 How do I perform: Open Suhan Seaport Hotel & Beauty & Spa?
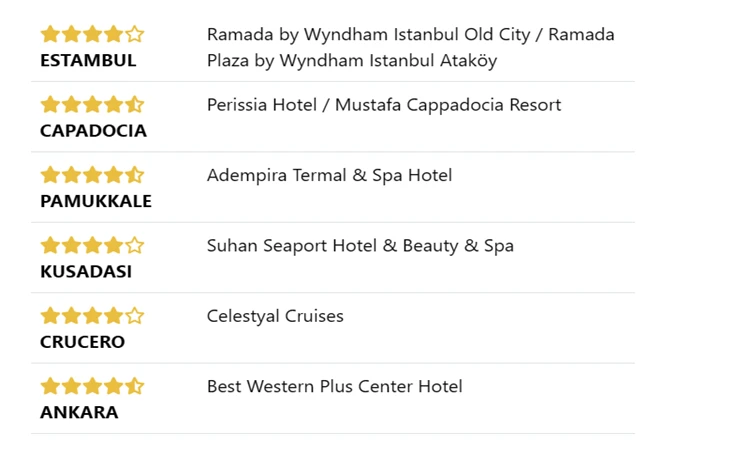pos(360,246)
